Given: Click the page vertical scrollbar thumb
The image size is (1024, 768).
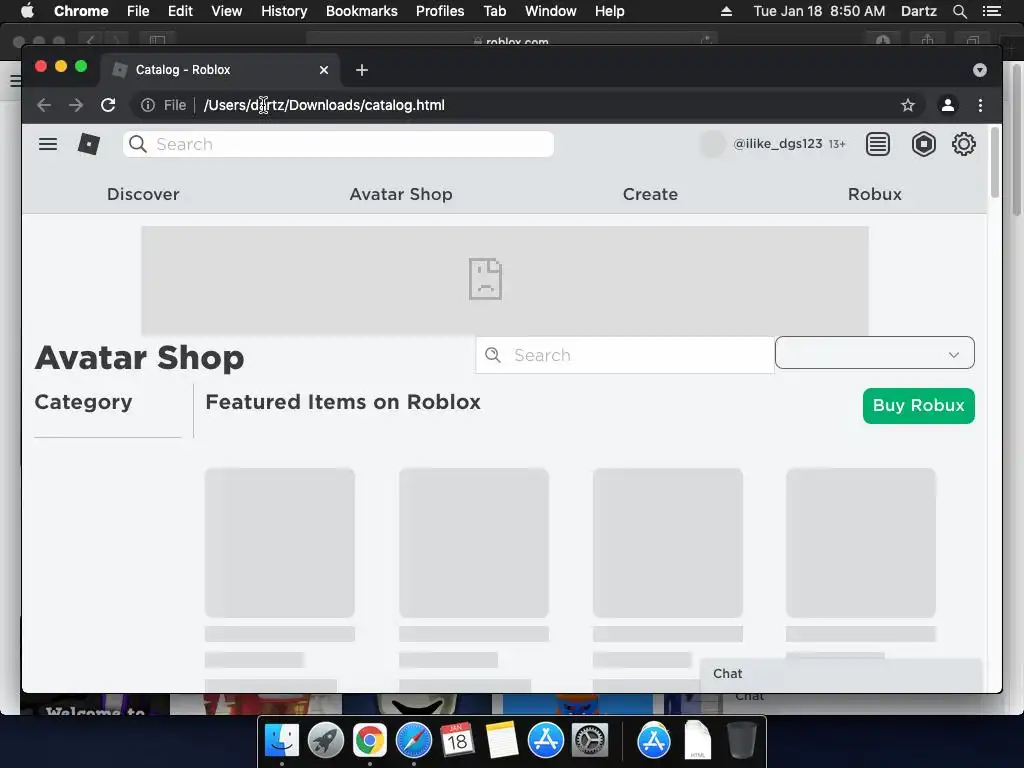Looking at the screenshot, I should [995, 161].
